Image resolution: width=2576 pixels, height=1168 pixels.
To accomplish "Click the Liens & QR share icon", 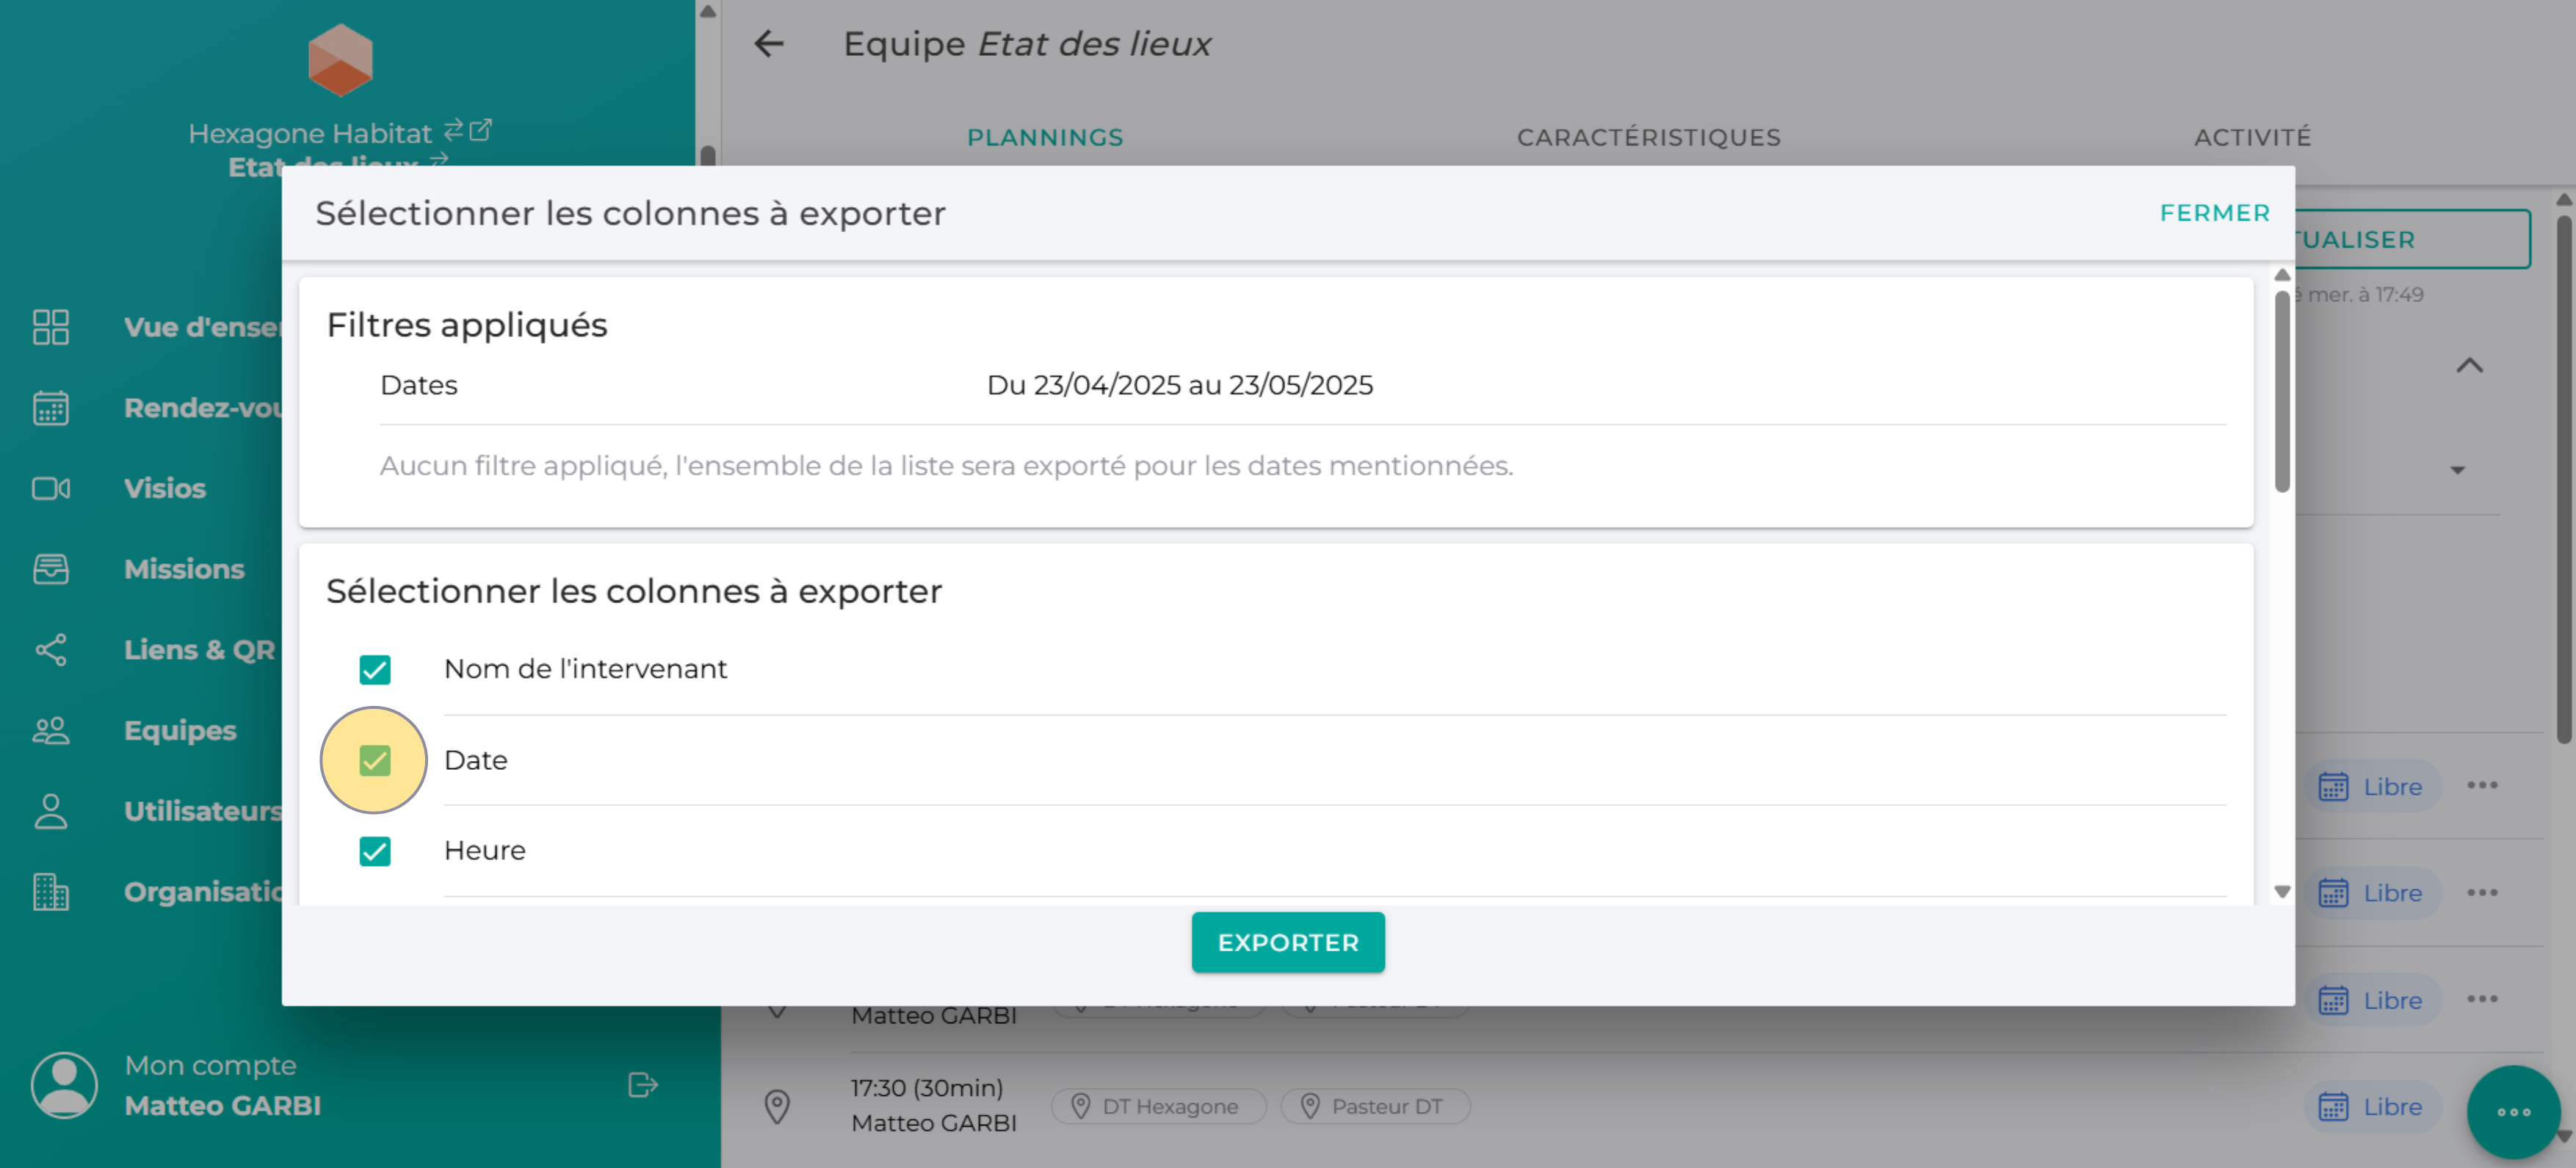I will click(50, 650).
